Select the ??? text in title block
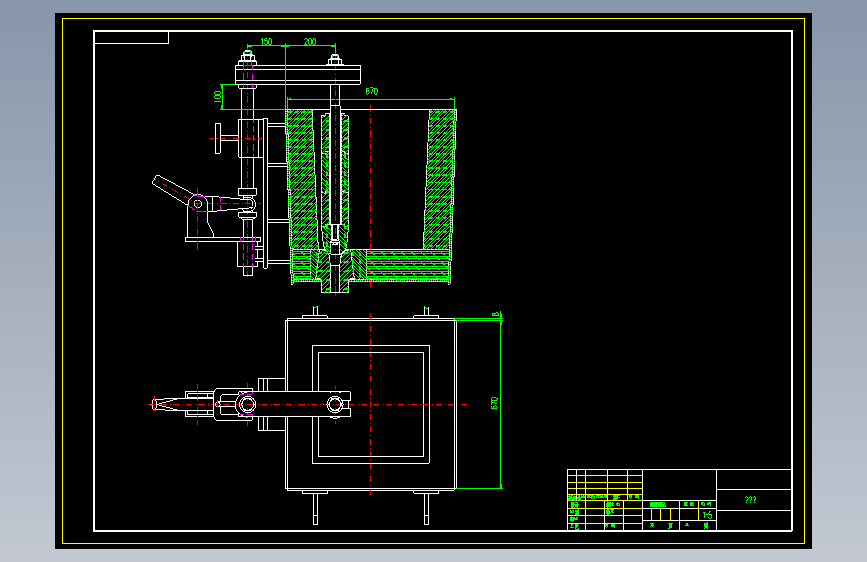This screenshot has width=867, height=562. [x=750, y=499]
